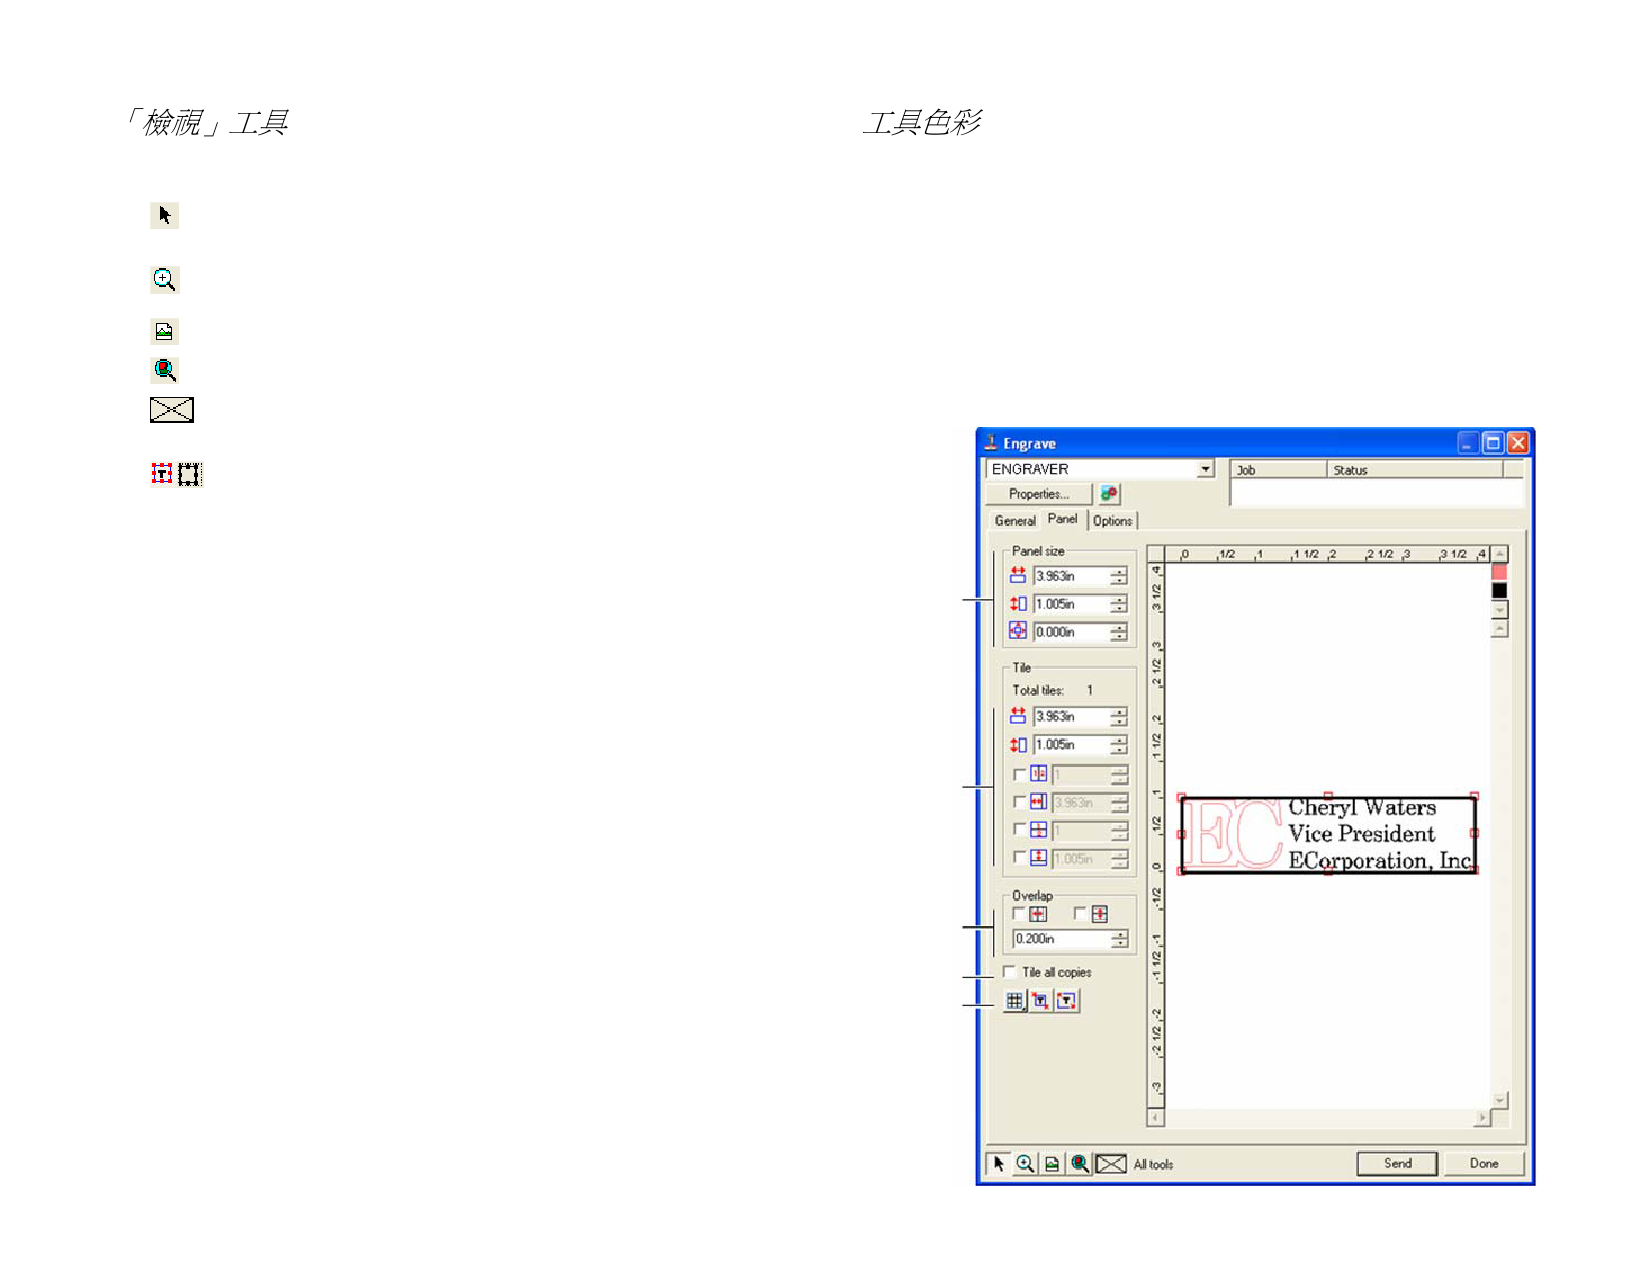This screenshot has height=1275, width=1650.
Task: Toggle the crossed-box wireframe icon beside All tools
Action: 1110,1164
